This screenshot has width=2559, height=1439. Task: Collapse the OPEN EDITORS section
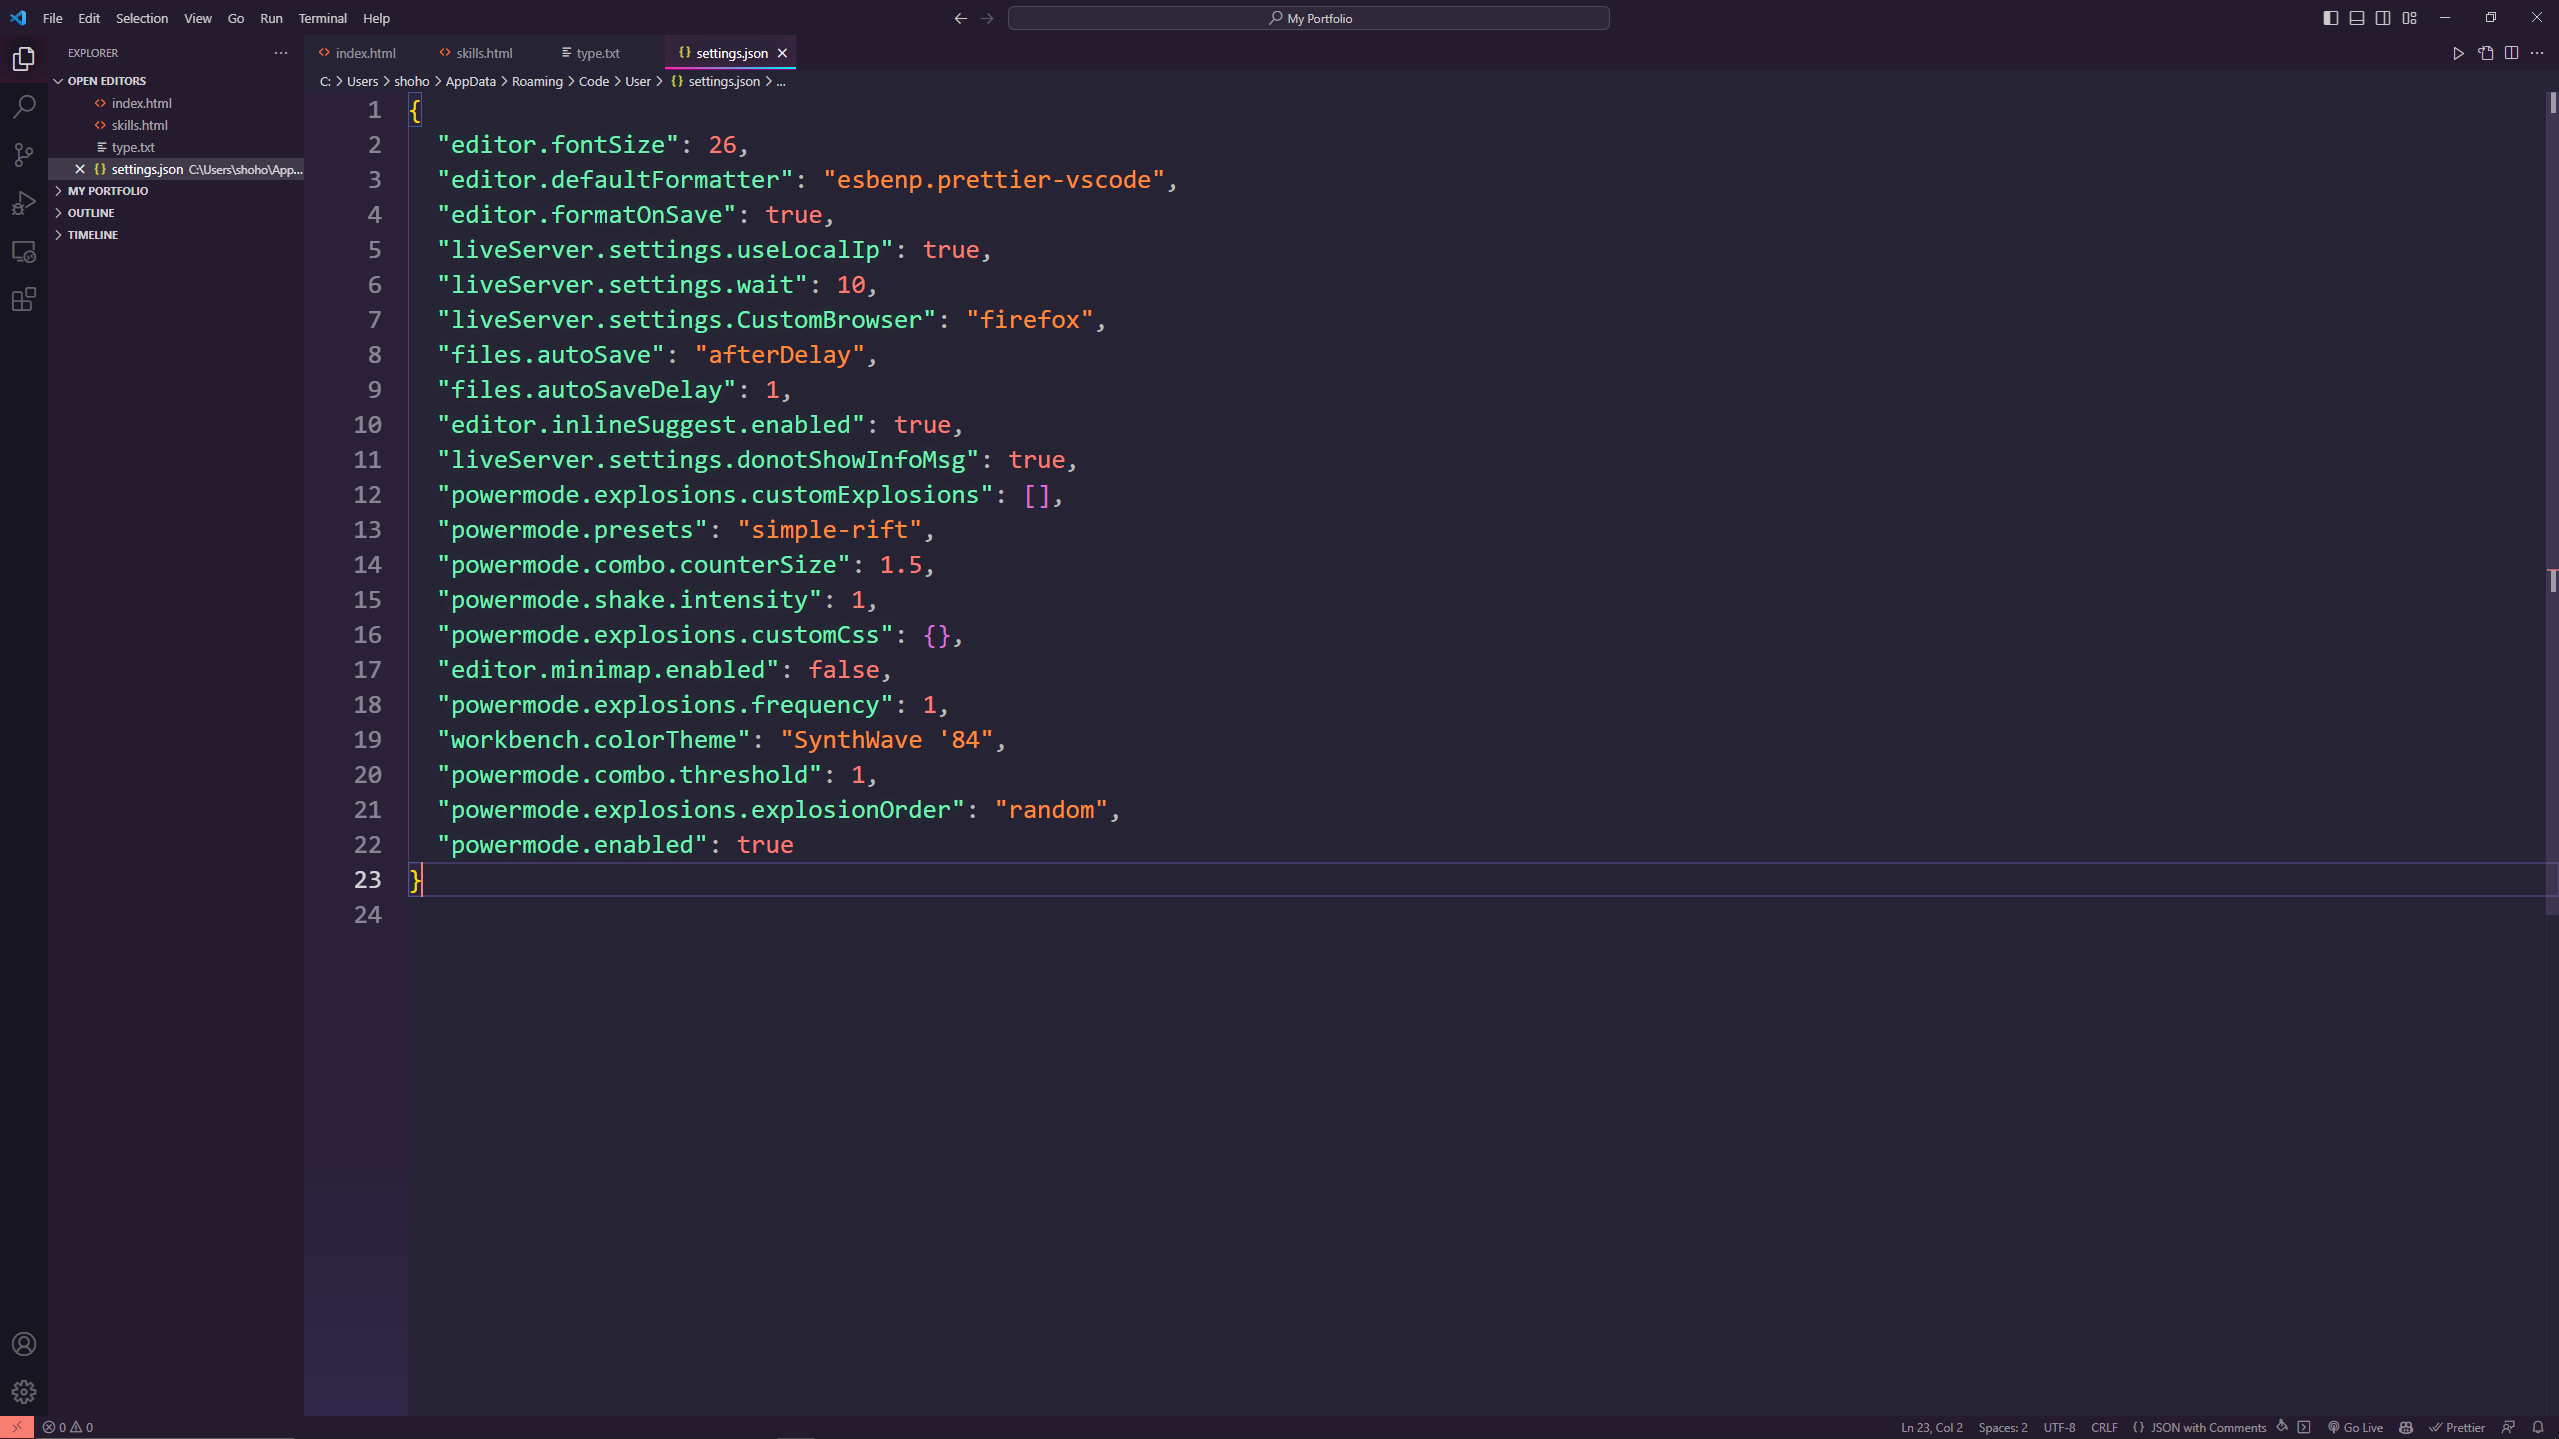click(x=57, y=80)
